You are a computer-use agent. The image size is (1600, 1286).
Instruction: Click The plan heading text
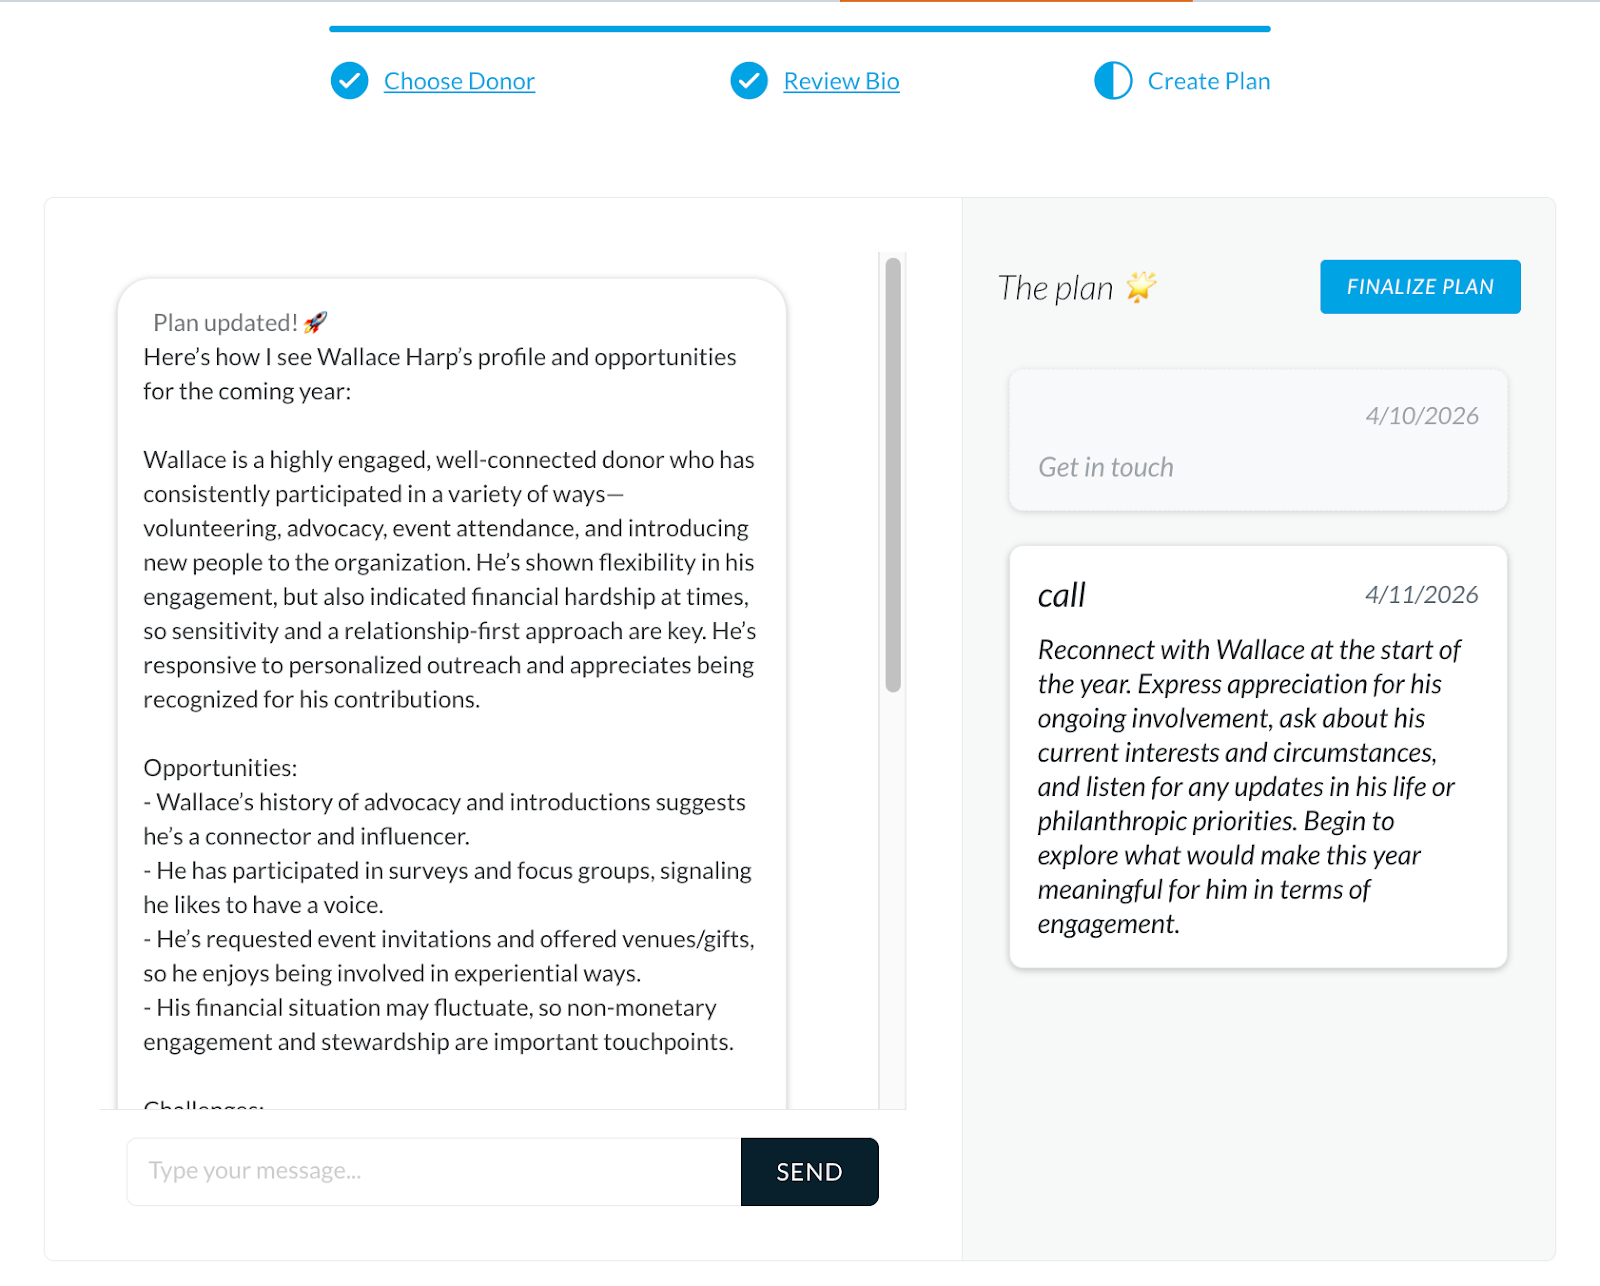[x=1055, y=288]
